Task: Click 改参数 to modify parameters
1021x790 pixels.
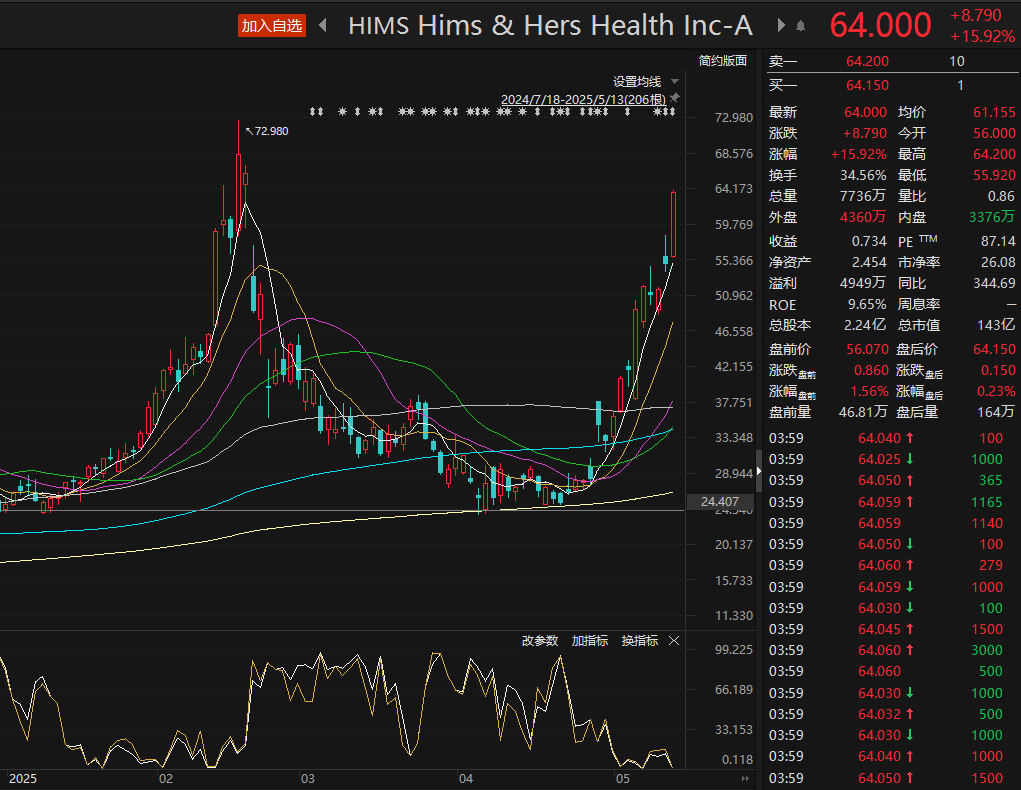Action: [540, 641]
